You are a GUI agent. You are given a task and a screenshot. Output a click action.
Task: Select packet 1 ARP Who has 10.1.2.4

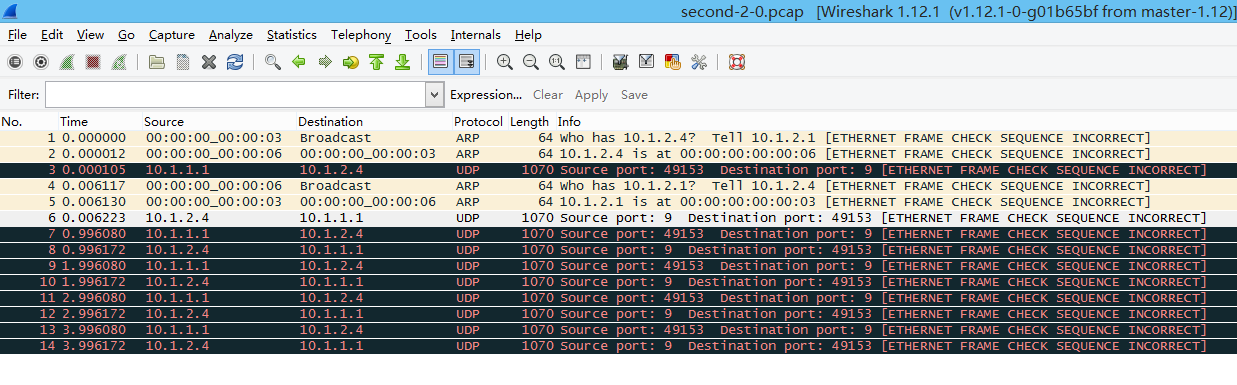click(x=618, y=138)
